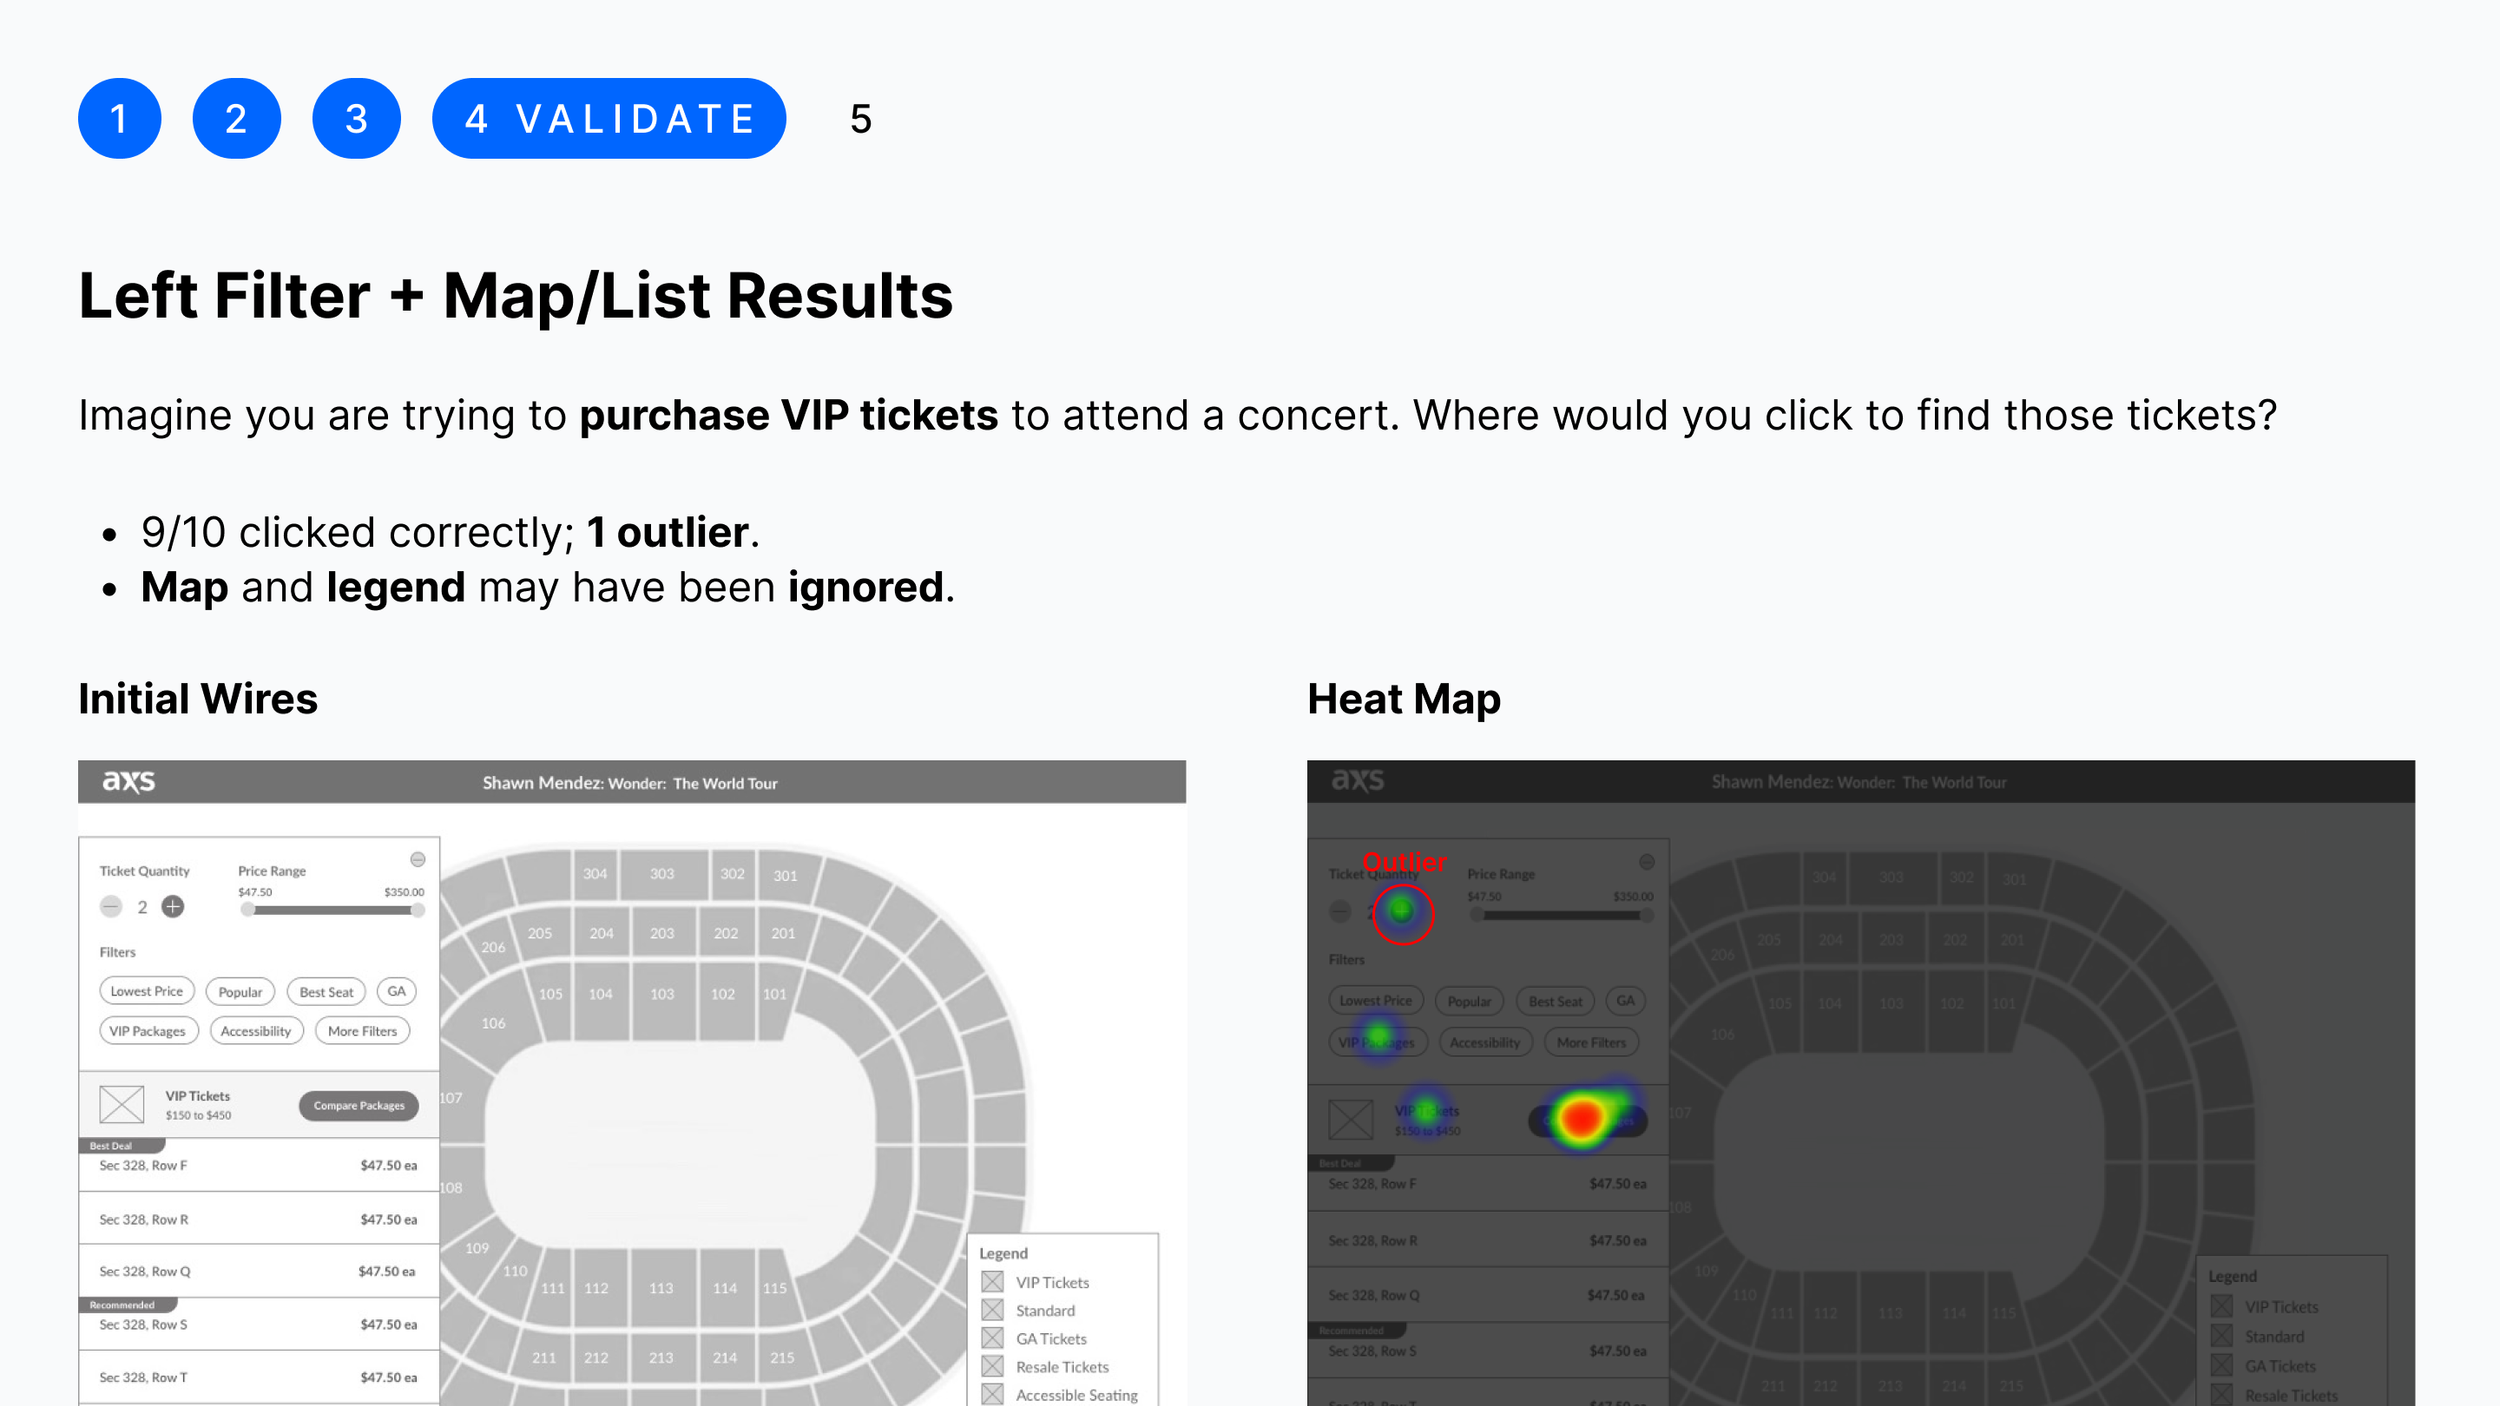2500x1406 pixels.
Task: Click the minus icon for ticket quantity
Action: (x=111, y=907)
